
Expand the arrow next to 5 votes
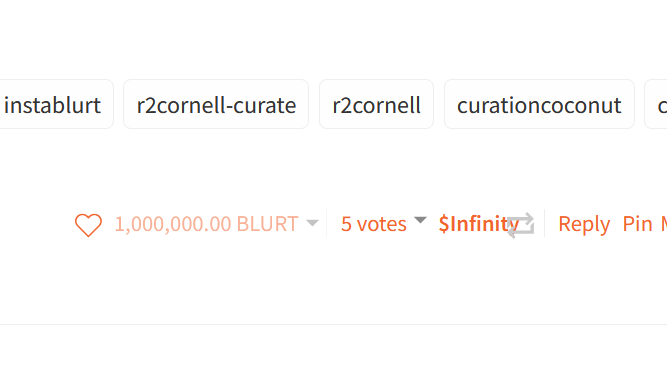click(x=420, y=220)
